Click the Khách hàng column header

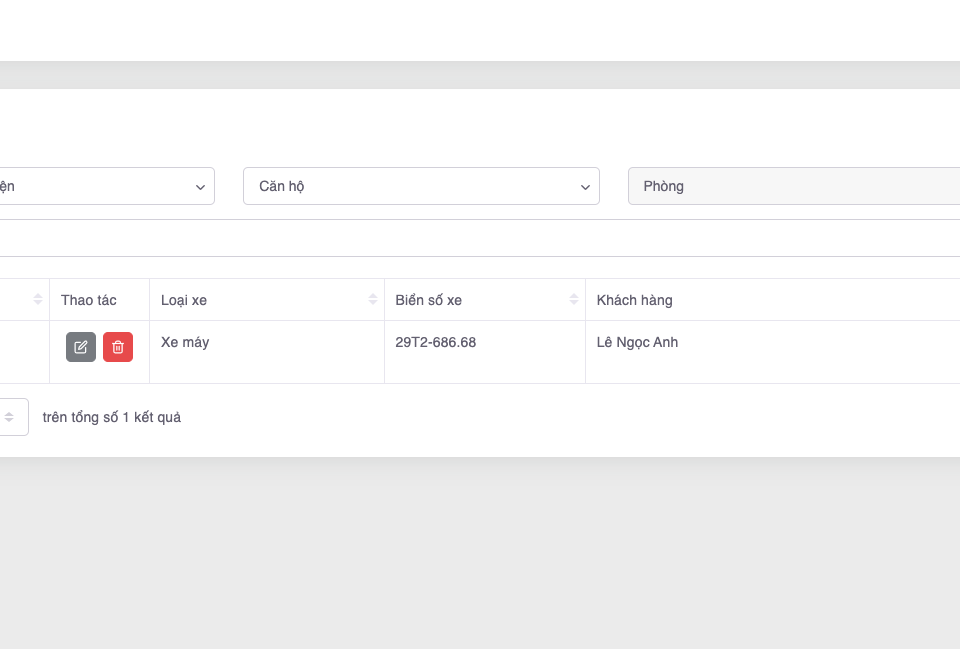click(634, 300)
